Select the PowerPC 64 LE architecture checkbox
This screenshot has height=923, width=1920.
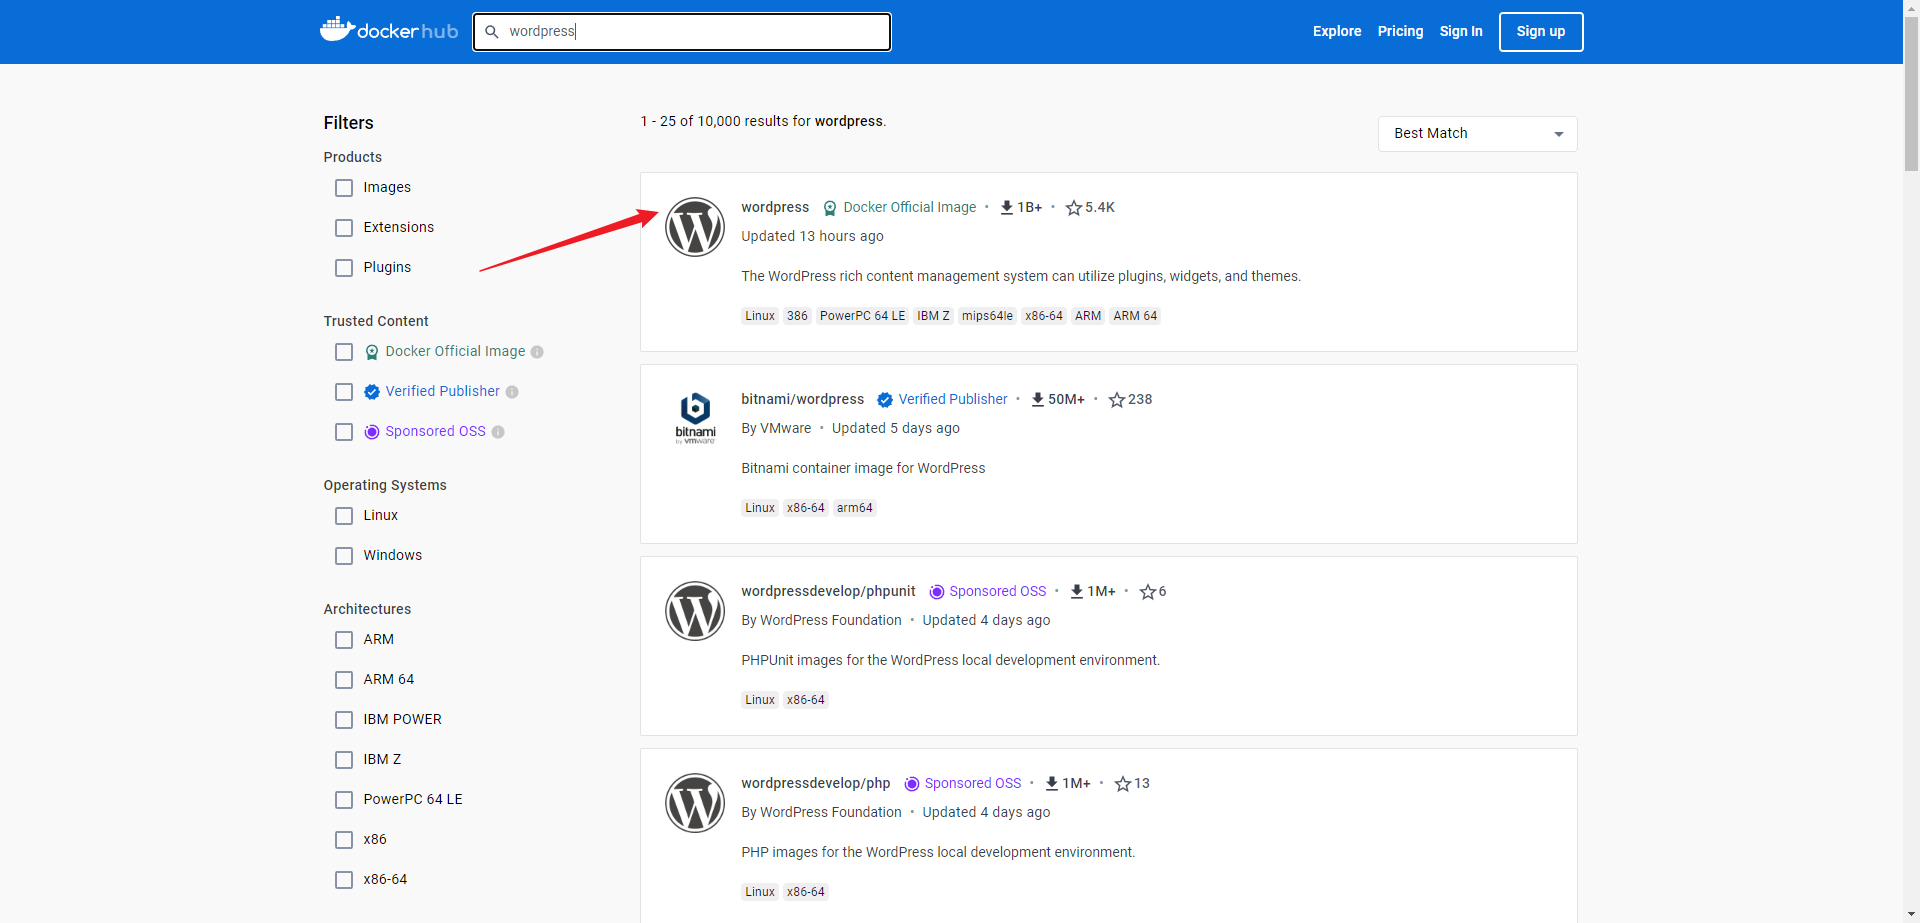[x=344, y=800]
